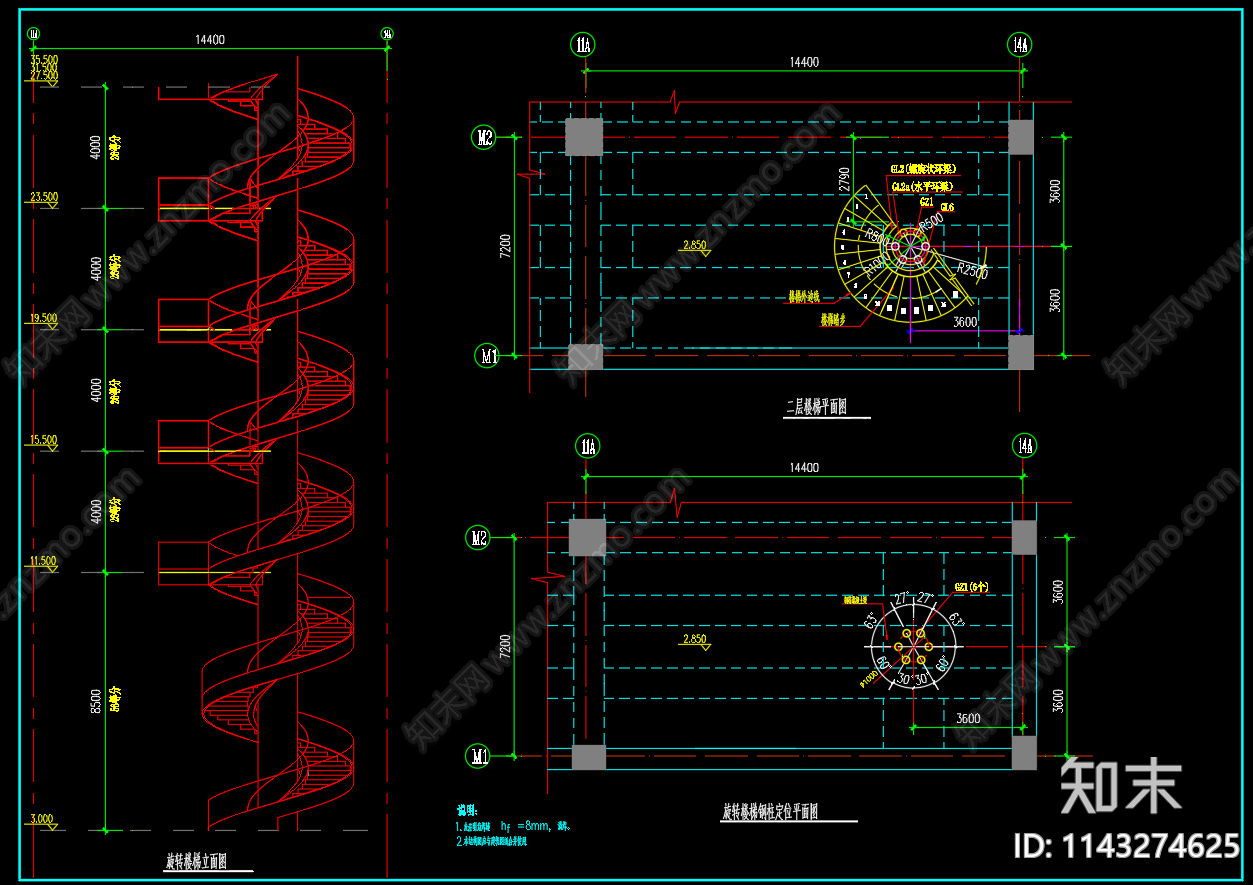This screenshot has height=885, width=1253.
Task: Select the "楼梯外边线" leader label
Action: click(804, 297)
